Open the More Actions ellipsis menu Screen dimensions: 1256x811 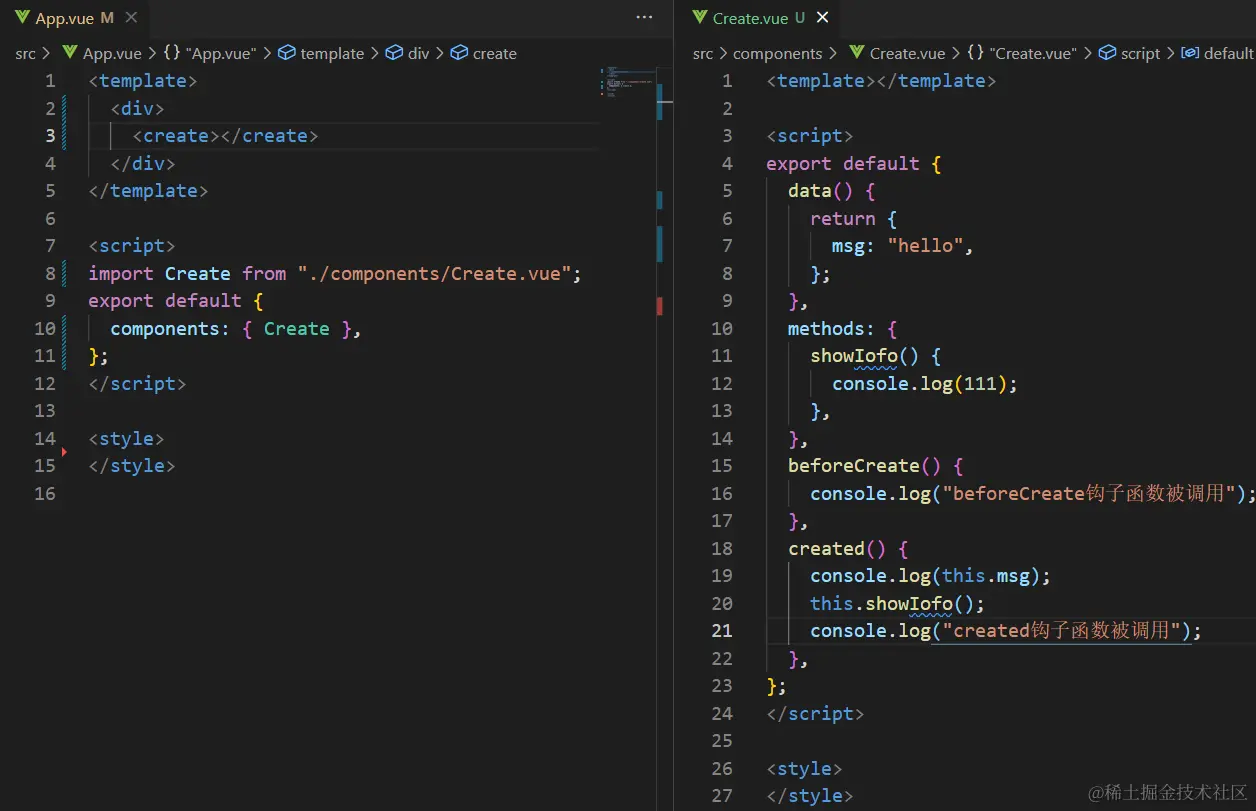[644, 18]
